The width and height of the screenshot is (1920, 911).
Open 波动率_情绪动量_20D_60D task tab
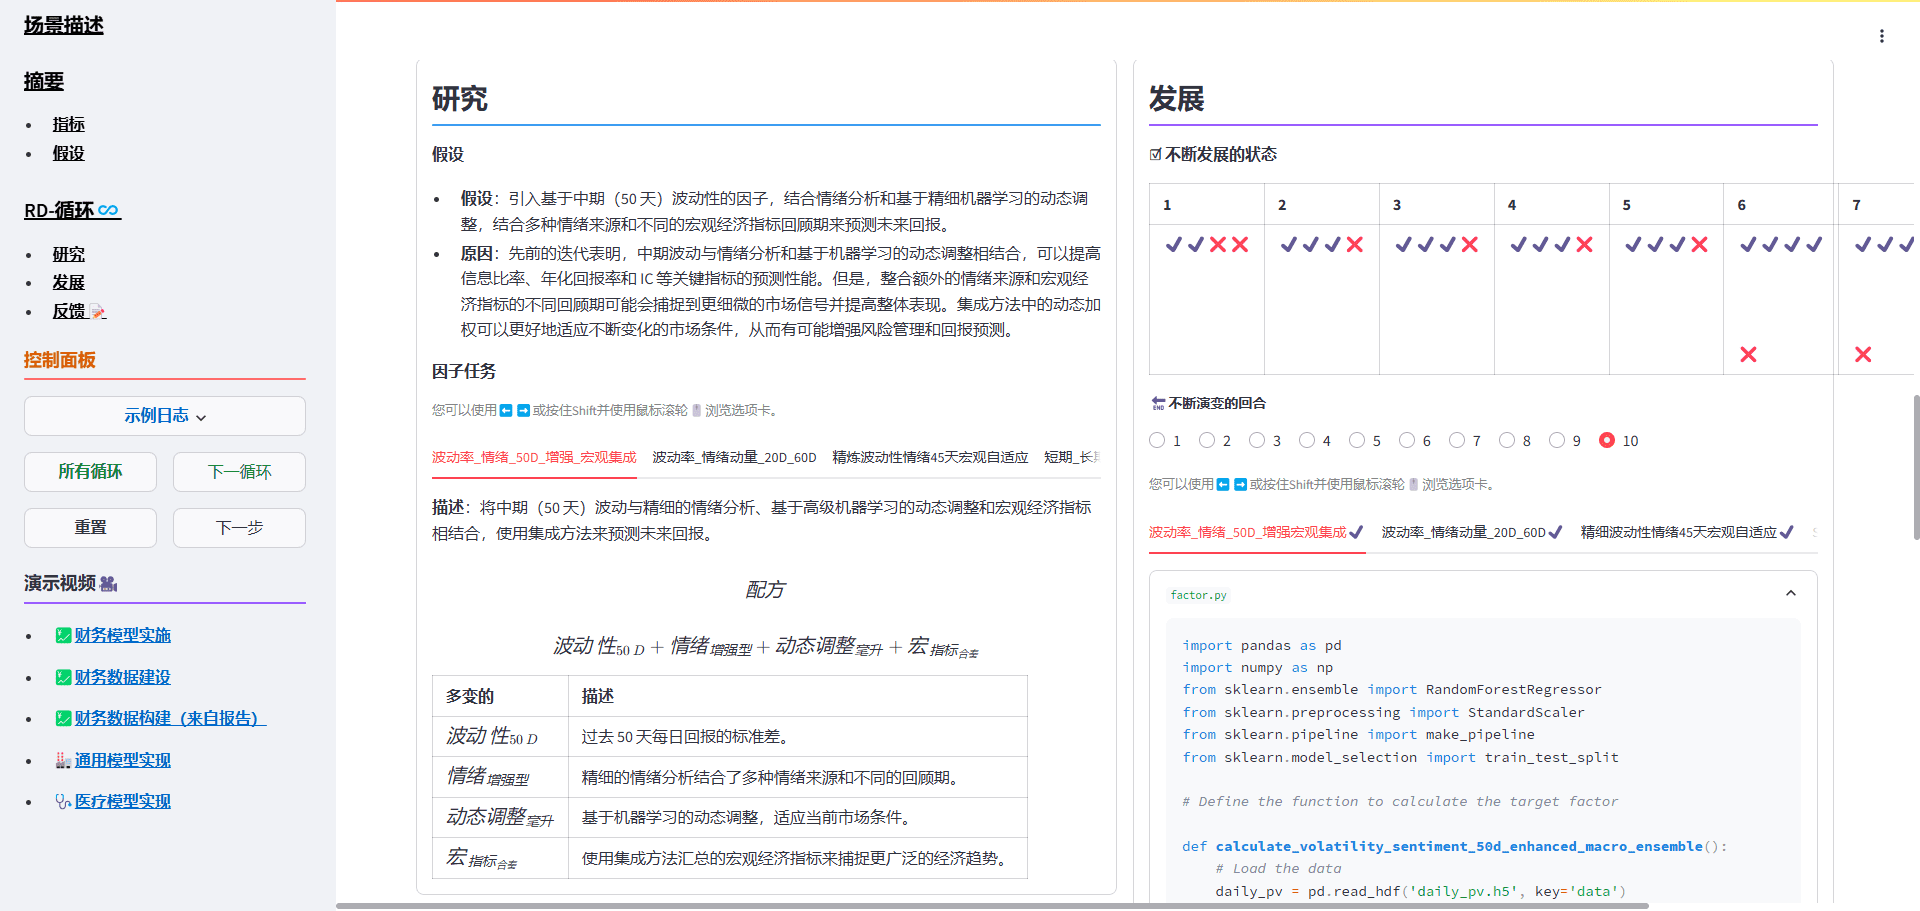pyautogui.click(x=734, y=457)
